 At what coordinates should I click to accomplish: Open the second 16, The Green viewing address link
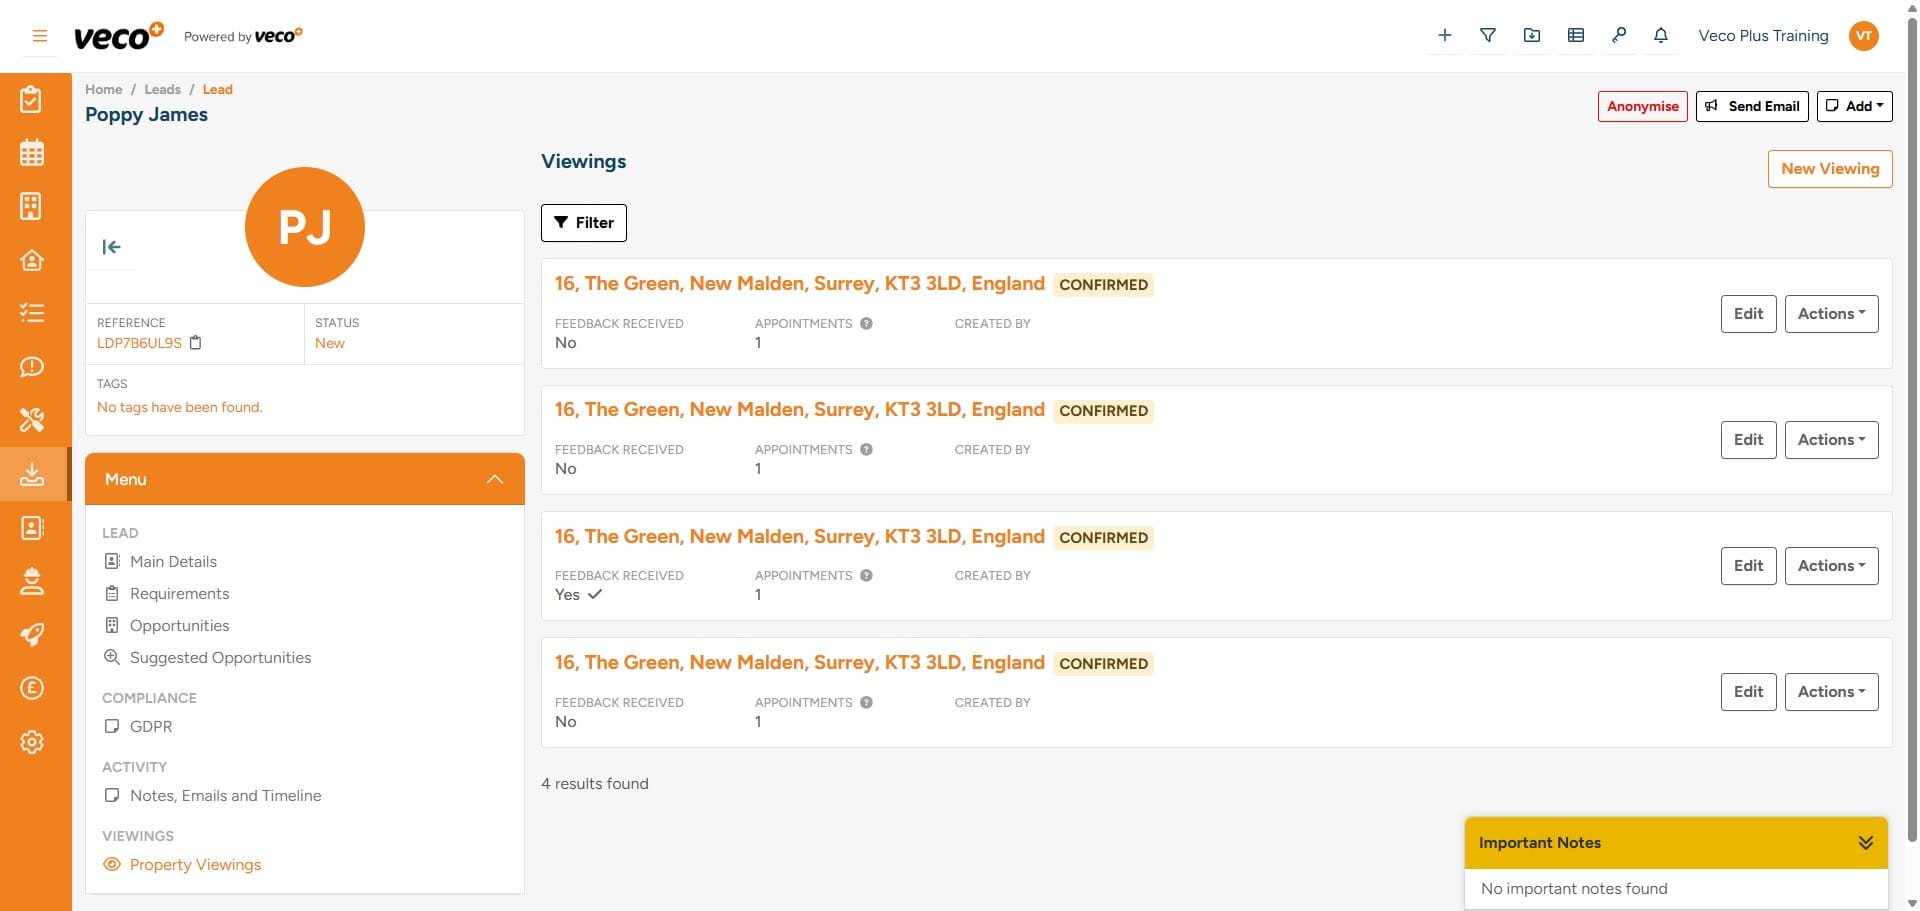tap(800, 410)
